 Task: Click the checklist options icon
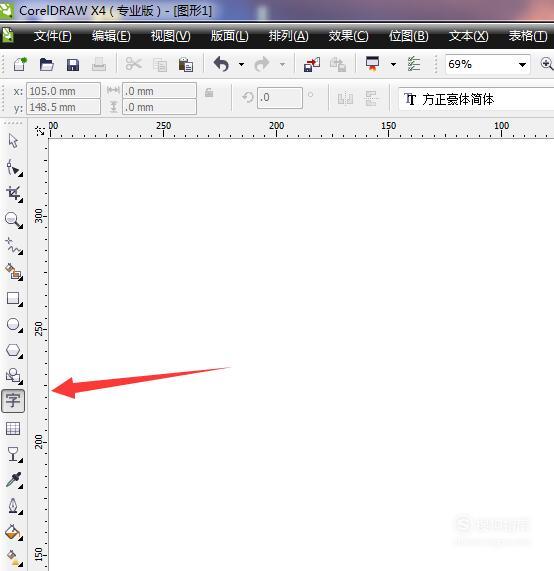coord(414,64)
